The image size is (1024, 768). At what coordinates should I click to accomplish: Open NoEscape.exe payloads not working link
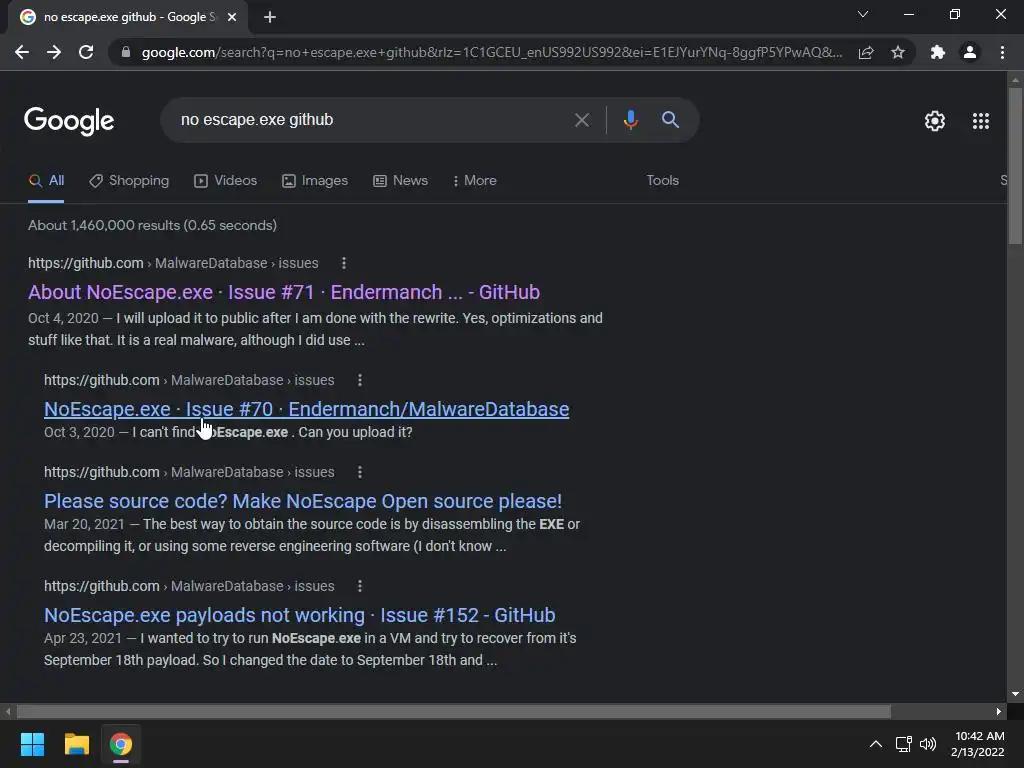pos(300,615)
